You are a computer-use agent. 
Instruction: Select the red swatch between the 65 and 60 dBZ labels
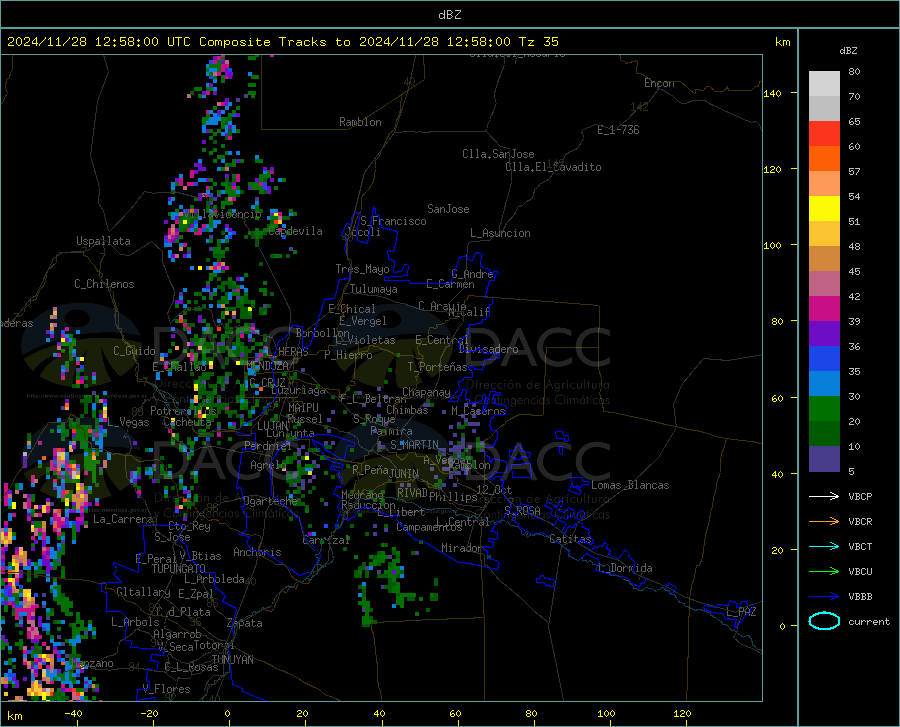[824, 134]
